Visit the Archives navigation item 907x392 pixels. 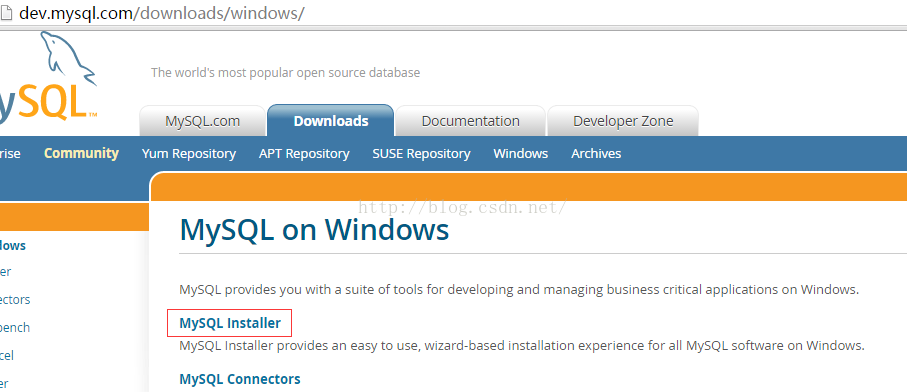596,154
